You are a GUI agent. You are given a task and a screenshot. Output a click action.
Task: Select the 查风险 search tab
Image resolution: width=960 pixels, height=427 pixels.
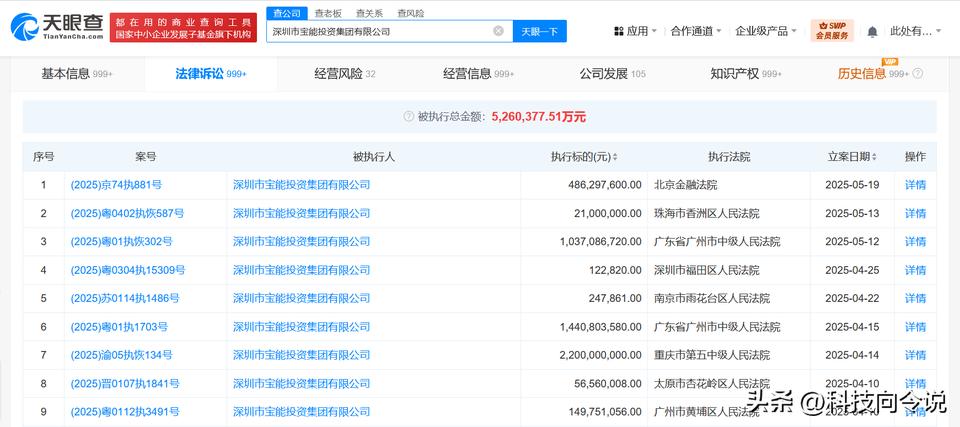pos(410,13)
